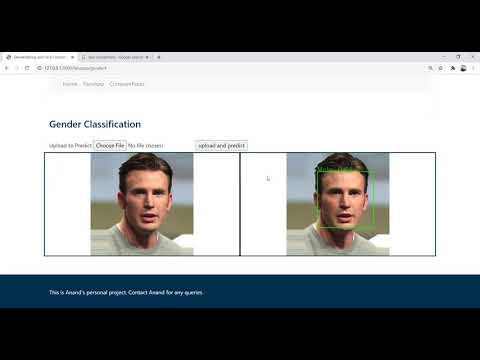Open the extensions puzzle icon
Viewport: 480px width, 360px height.
click(453, 68)
